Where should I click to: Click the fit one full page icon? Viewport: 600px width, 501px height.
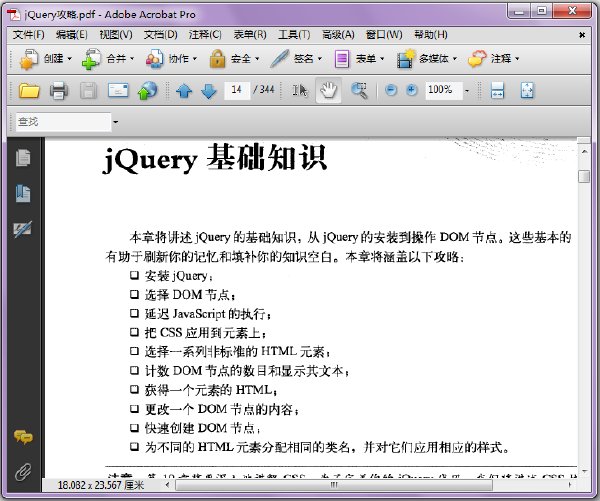[x=527, y=91]
